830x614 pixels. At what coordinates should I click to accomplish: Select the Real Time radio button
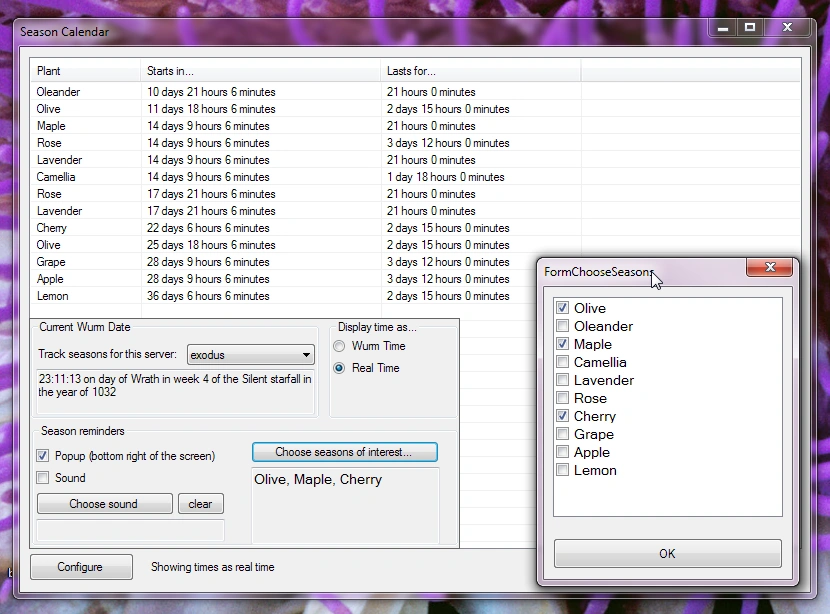coord(339,368)
